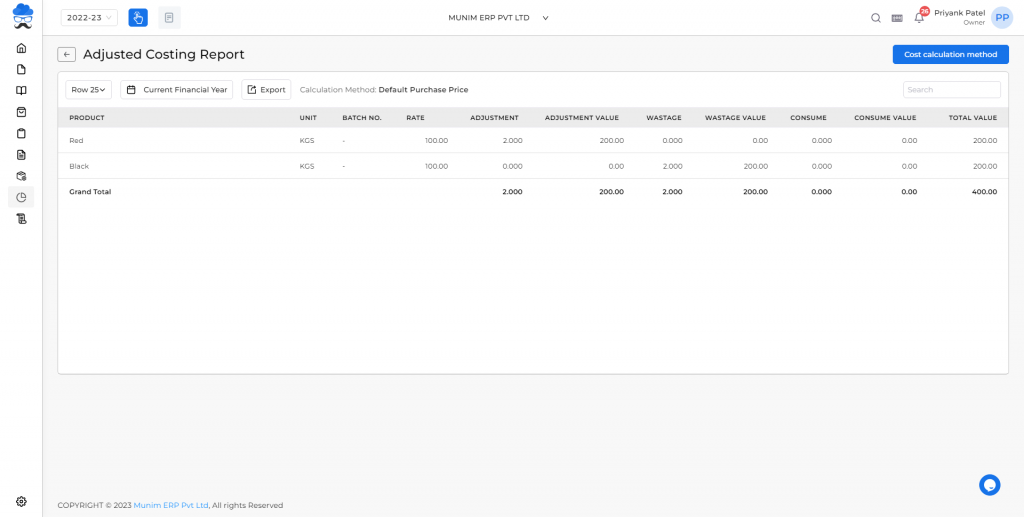1024x517 pixels.
Task: Open the inventory box sidebar icon
Action: pyautogui.click(x=21, y=176)
